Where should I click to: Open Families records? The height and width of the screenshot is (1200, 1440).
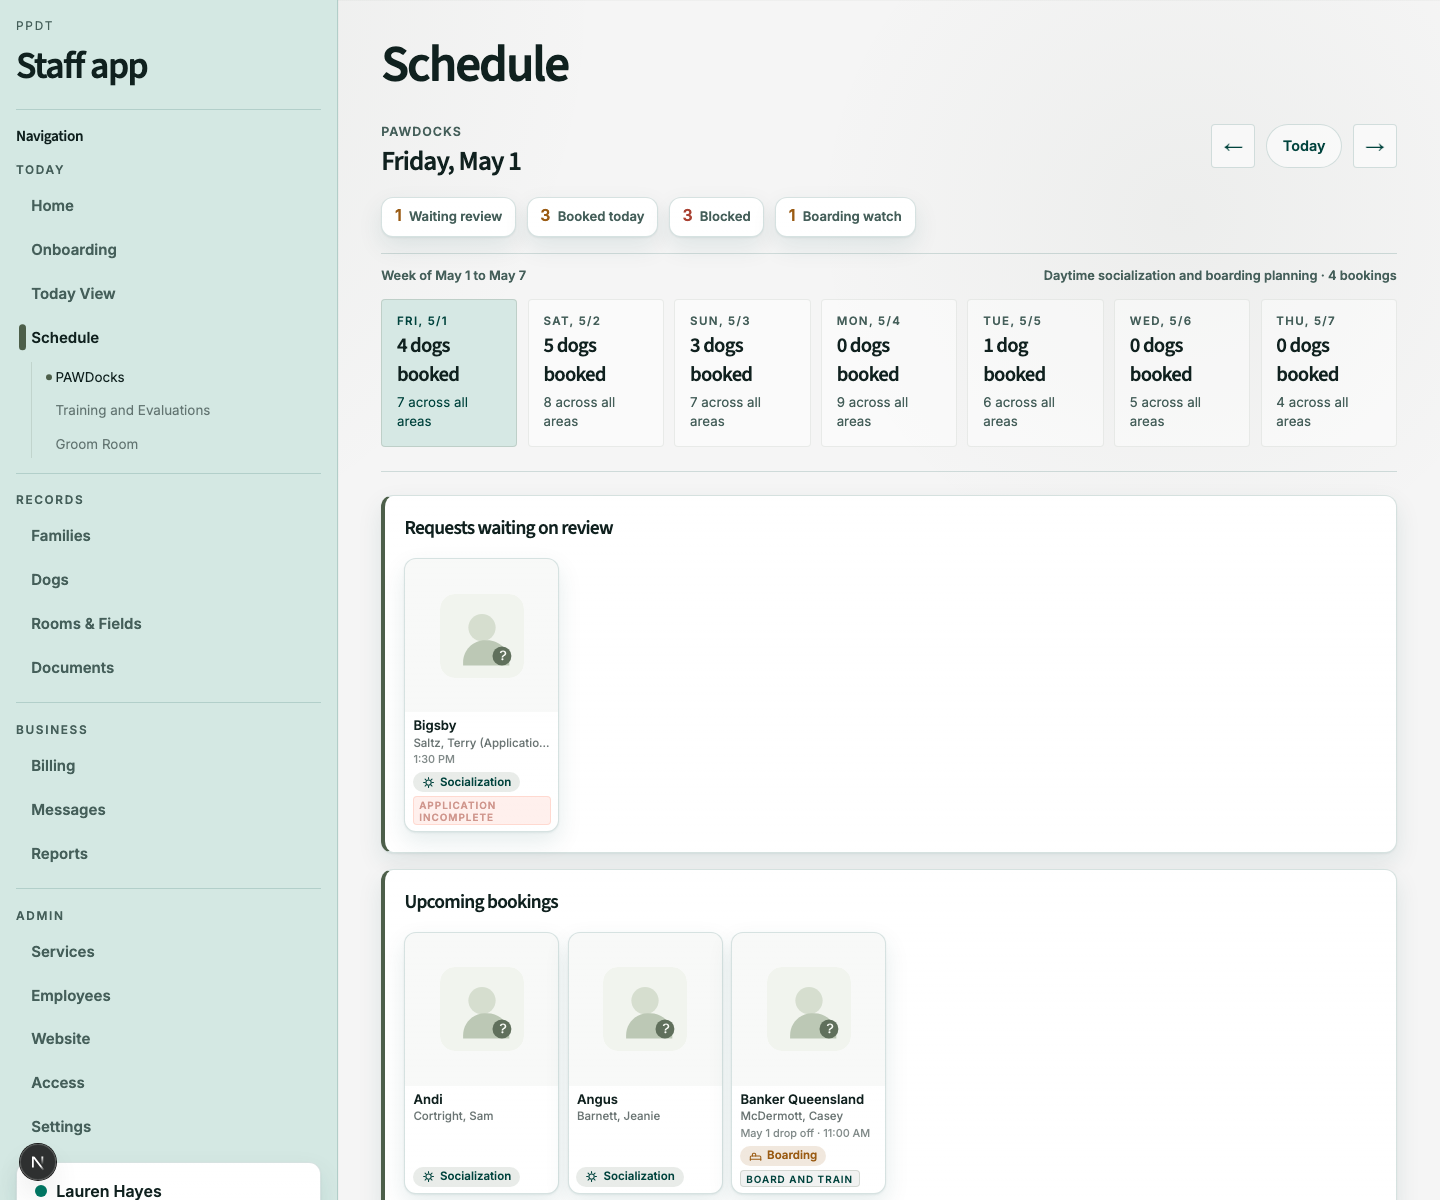pos(61,536)
